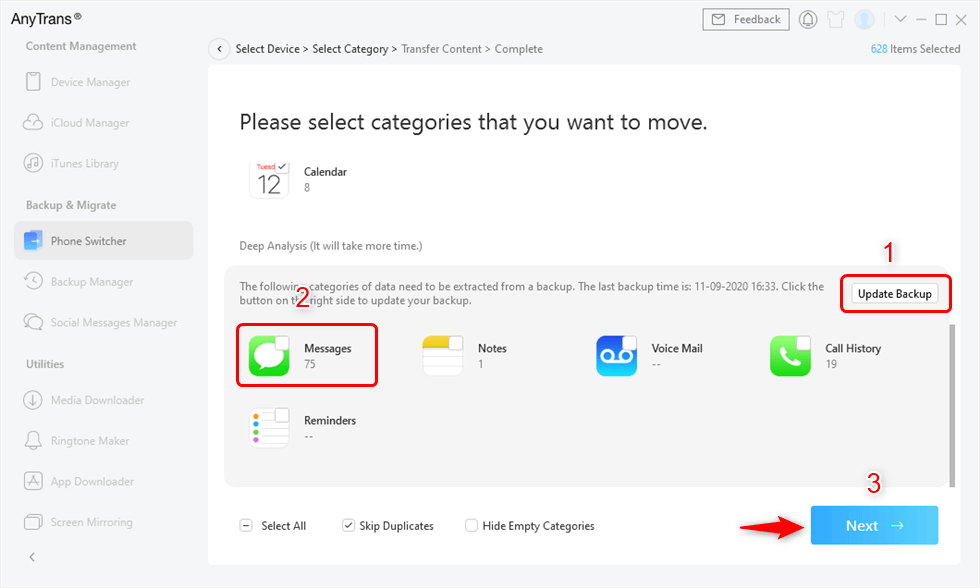Screen dimensions: 980x588
Task: Open iTunes Library section
Action: coord(84,163)
